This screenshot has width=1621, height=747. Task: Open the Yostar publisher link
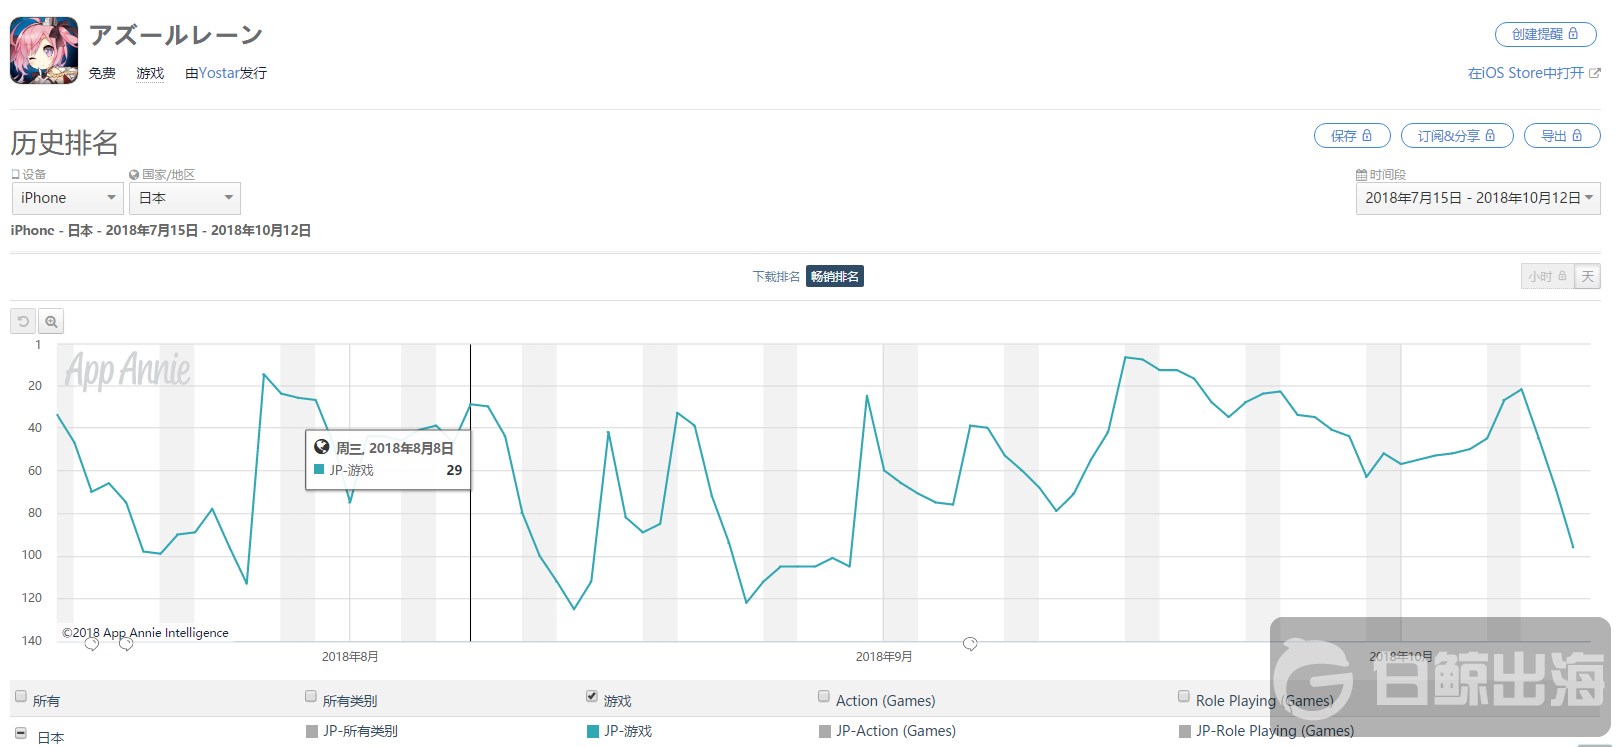[x=219, y=73]
